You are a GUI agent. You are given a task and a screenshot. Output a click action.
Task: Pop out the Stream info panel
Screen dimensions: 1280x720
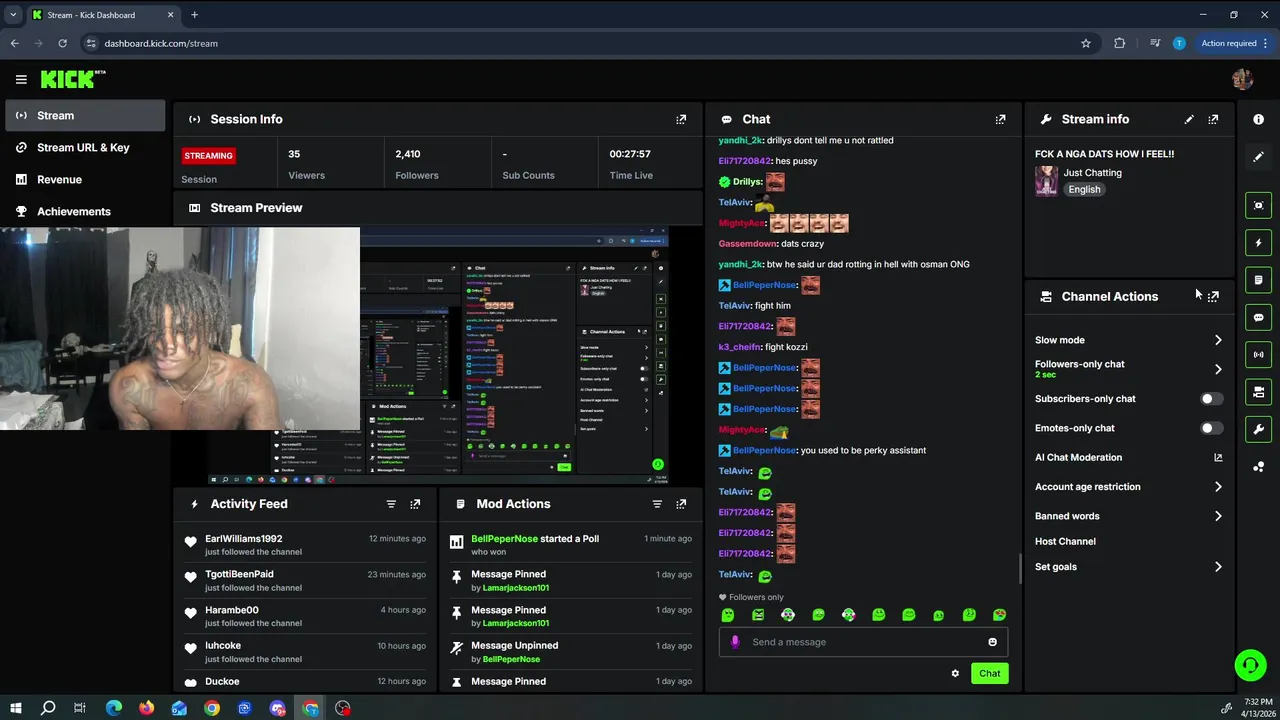pyautogui.click(x=1213, y=119)
